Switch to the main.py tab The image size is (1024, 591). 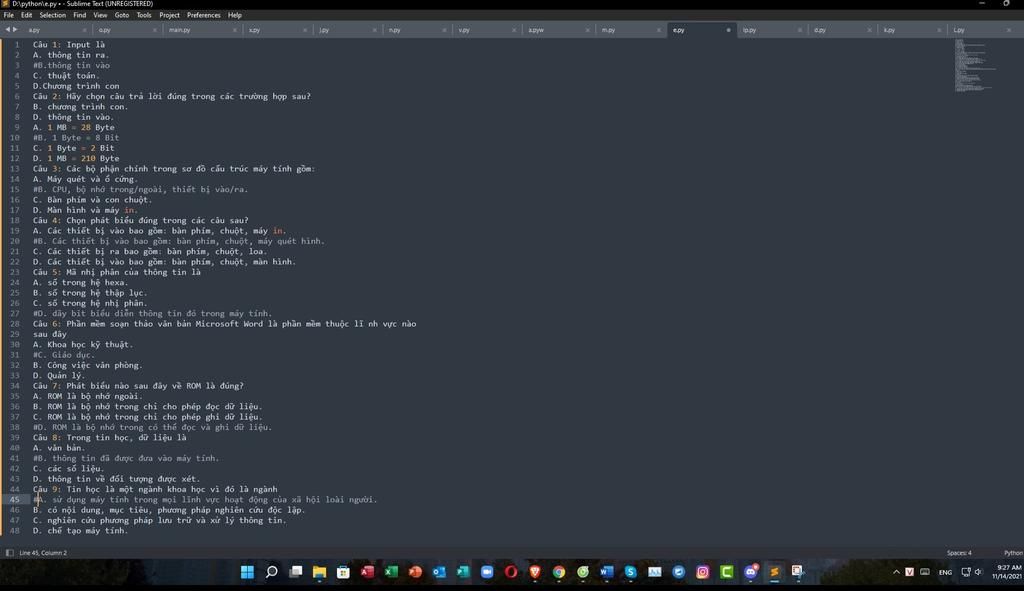tap(201, 30)
